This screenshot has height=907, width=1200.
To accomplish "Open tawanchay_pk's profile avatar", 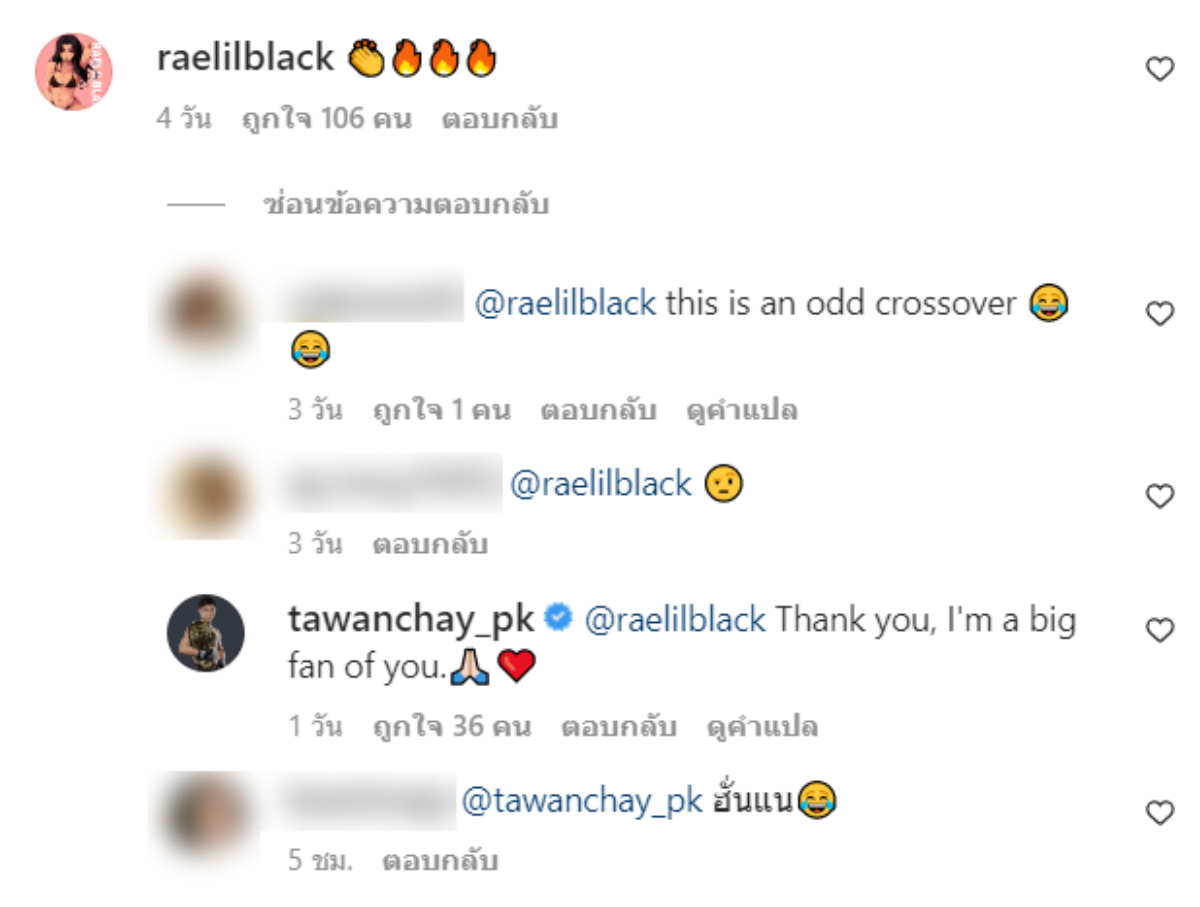I will [205, 634].
